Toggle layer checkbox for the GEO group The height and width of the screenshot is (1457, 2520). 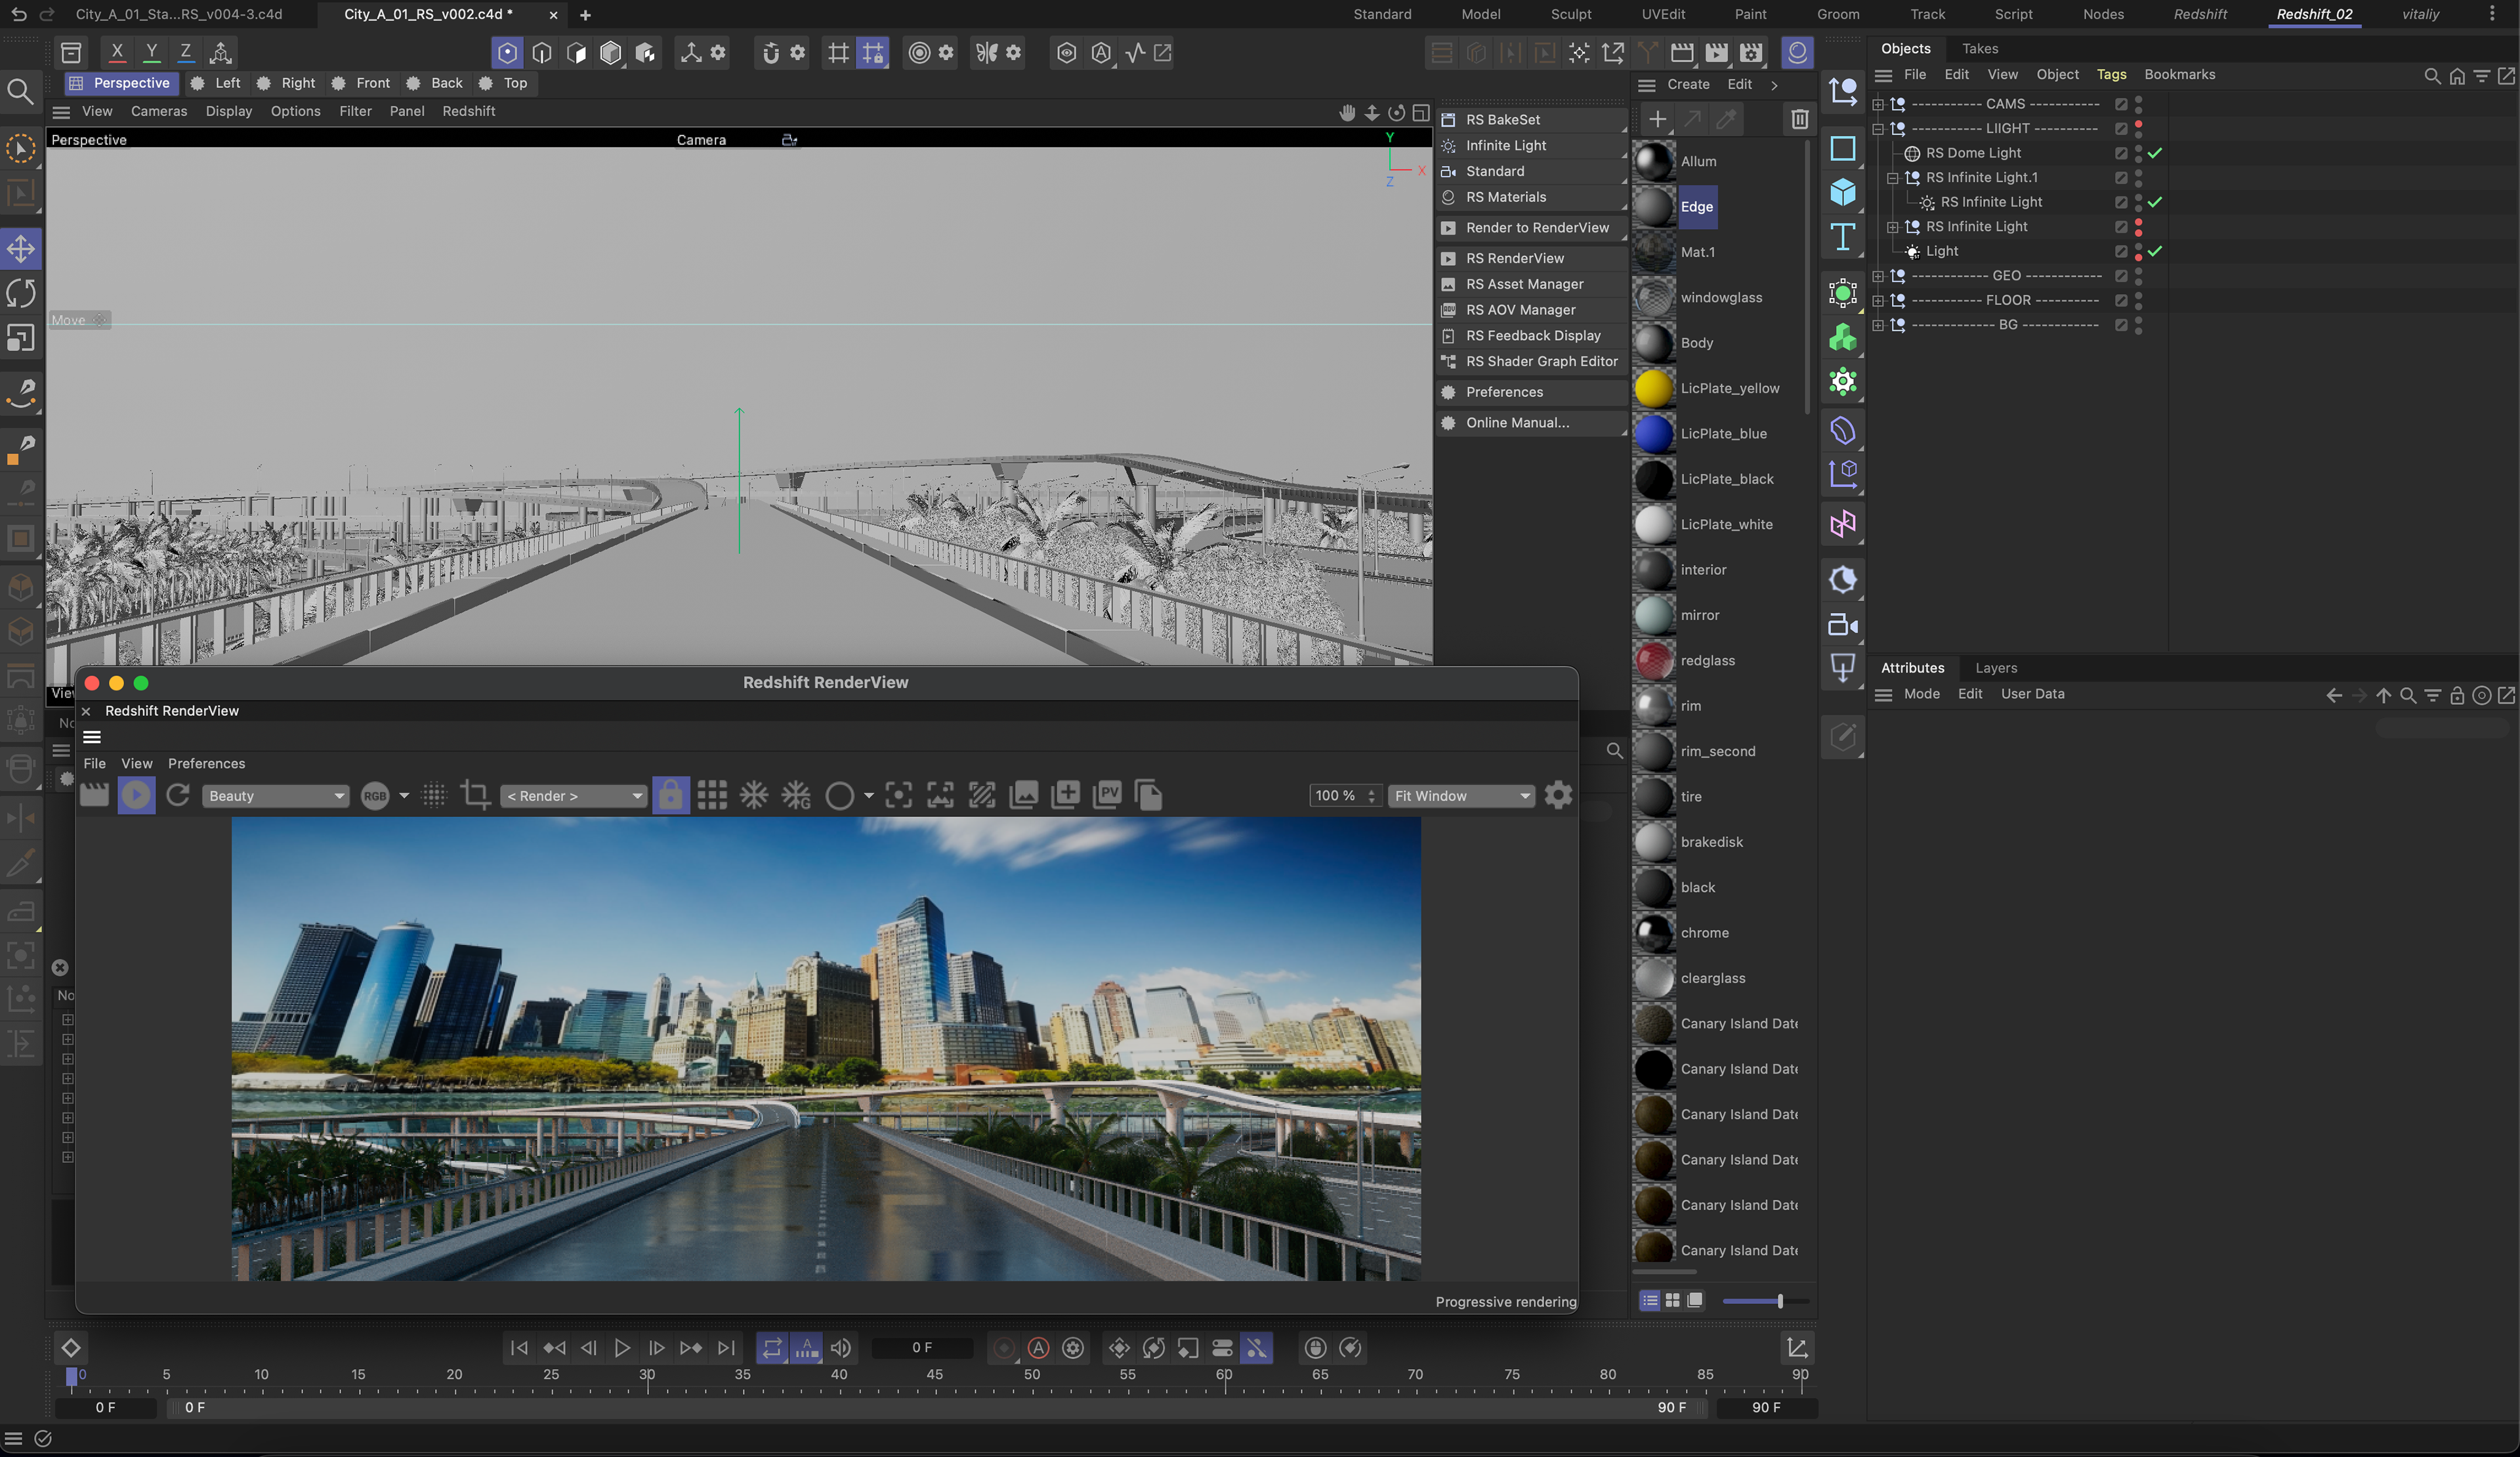pyautogui.click(x=2120, y=276)
